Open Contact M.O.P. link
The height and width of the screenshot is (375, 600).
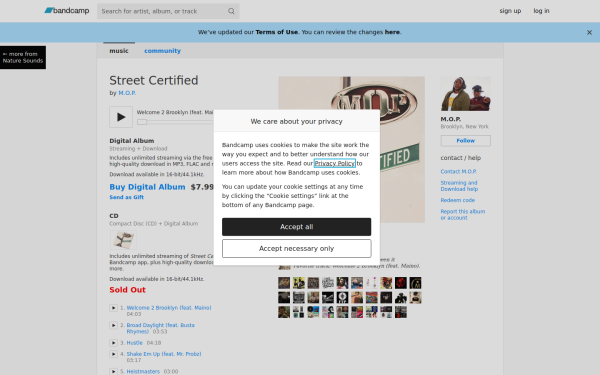[458, 172]
